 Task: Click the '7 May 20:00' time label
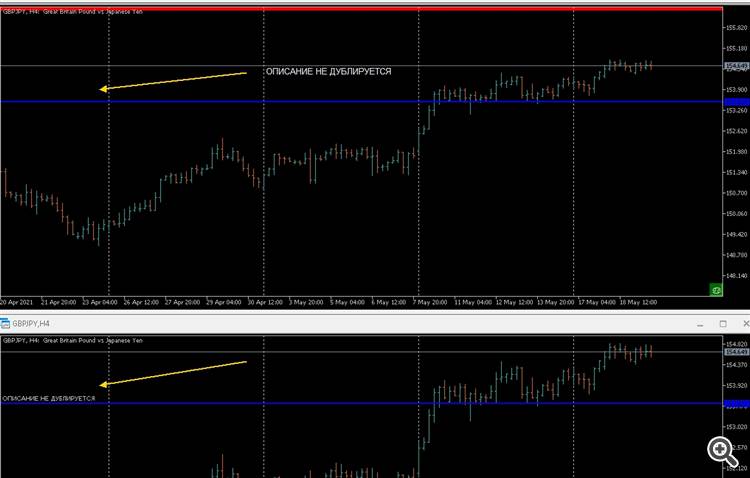pyautogui.click(x=430, y=302)
